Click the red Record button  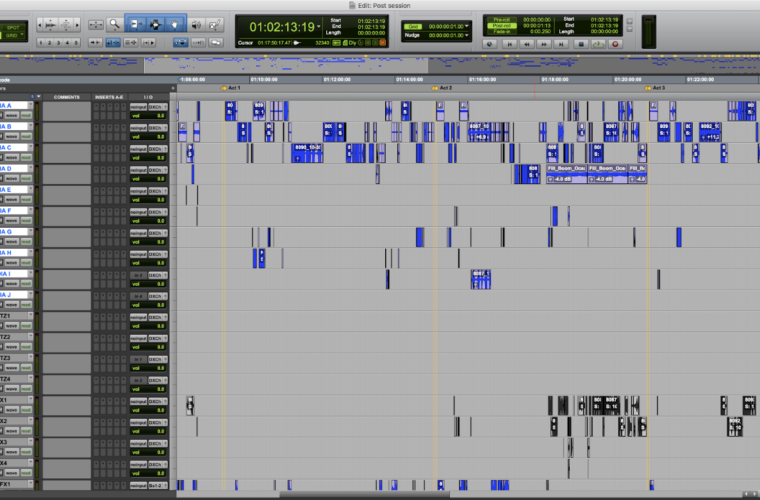(616, 44)
